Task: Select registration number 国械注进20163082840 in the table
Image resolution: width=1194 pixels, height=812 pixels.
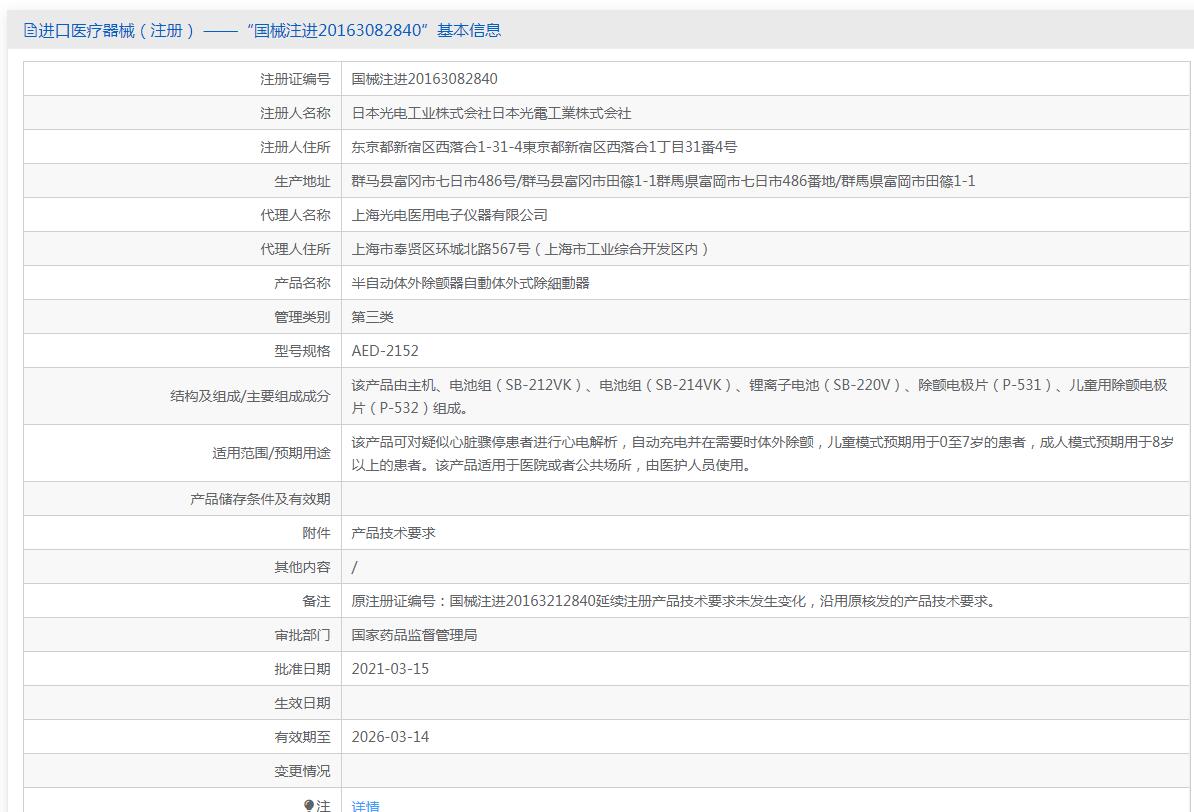Action: 424,79
